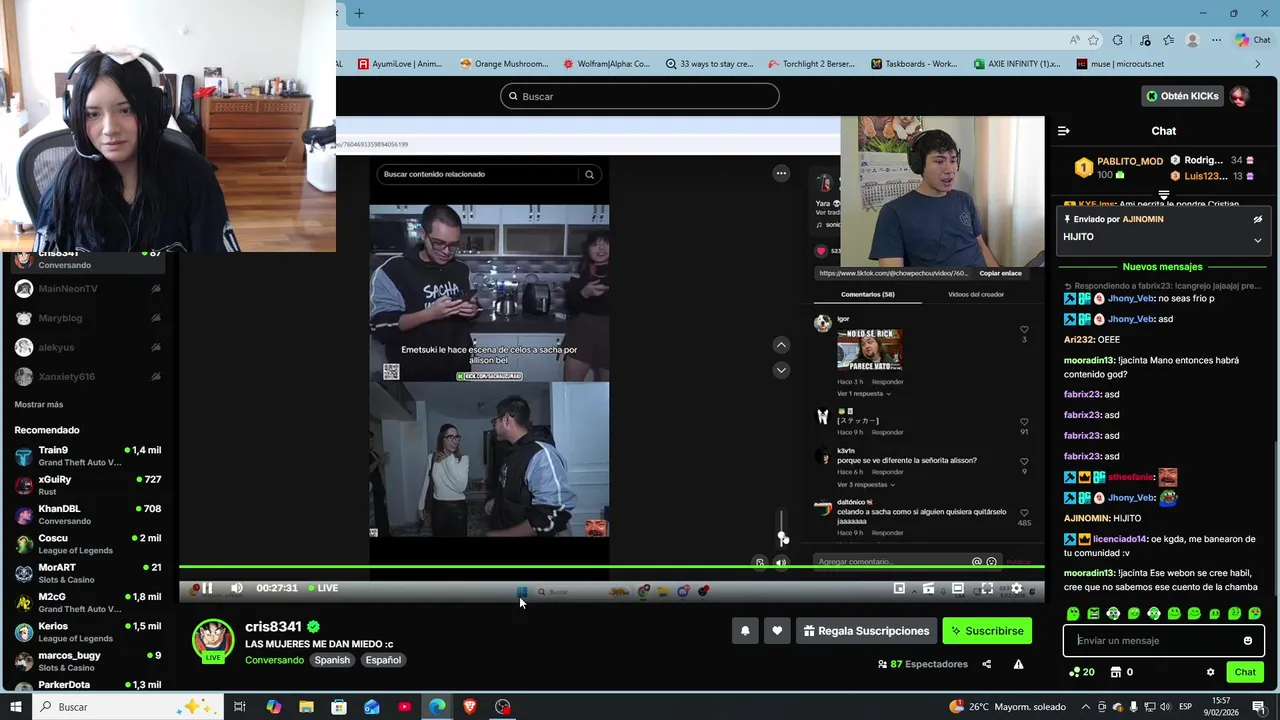The image size is (1280, 720).
Task: Open Train9 recommended channel
Action: pyautogui.click(x=89, y=456)
